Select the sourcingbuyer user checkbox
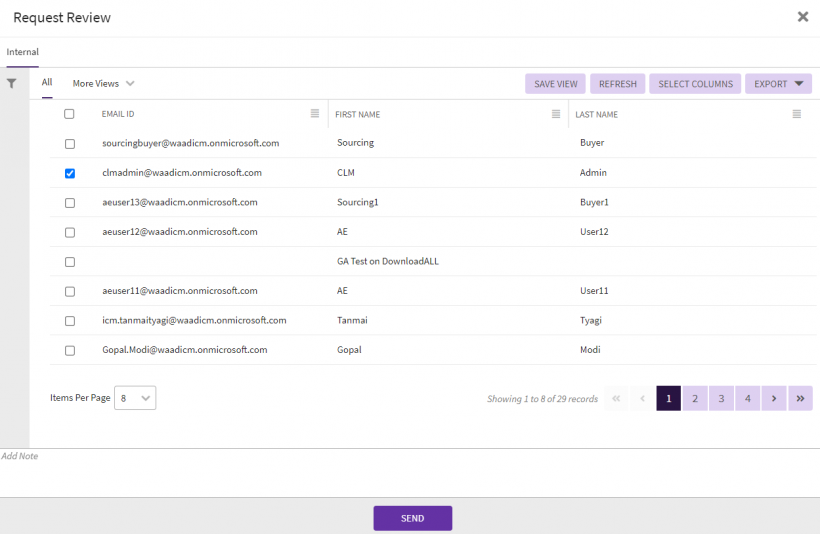Image resolution: width=820 pixels, height=534 pixels. (70, 143)
